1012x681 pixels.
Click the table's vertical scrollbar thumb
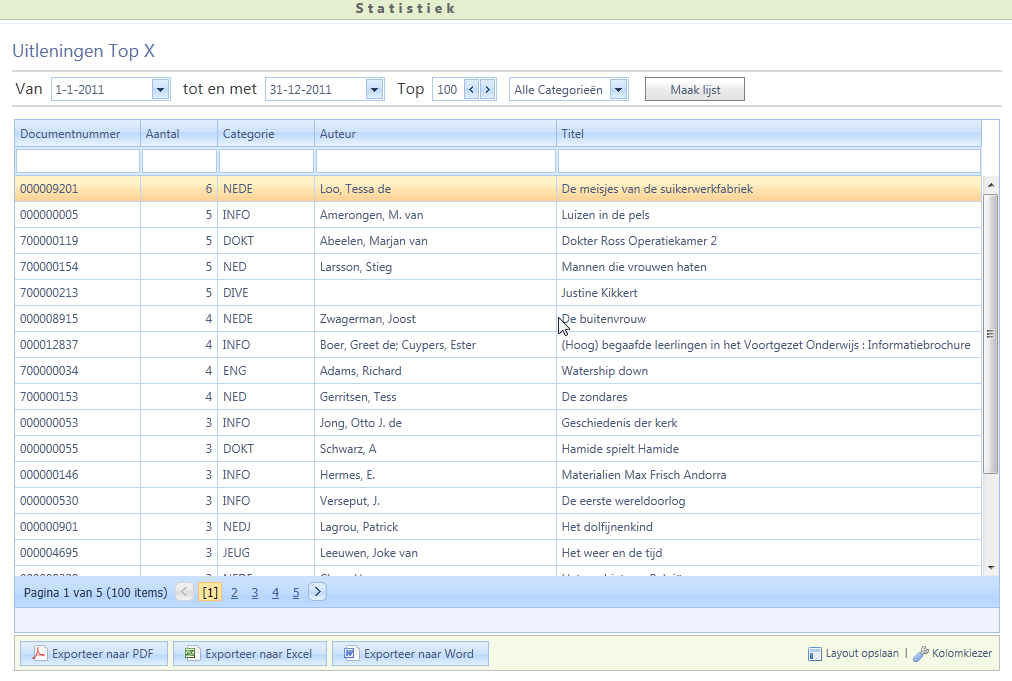tap(991, 334)
